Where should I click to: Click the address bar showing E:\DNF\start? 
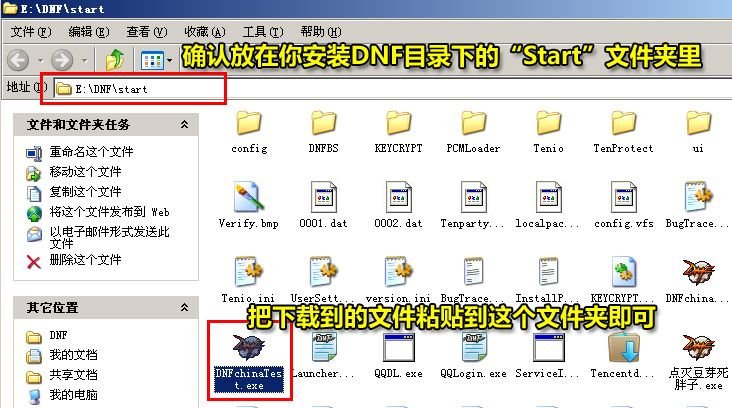(392, 89)
